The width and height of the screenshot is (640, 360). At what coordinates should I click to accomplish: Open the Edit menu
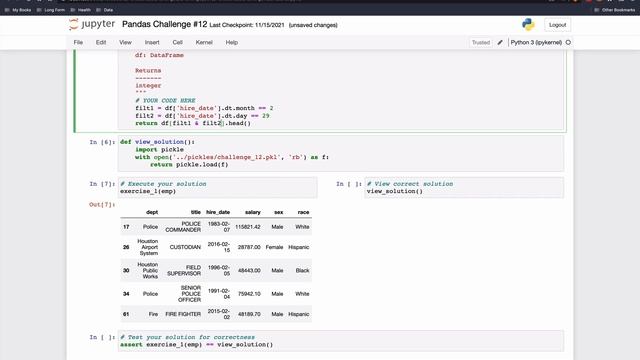click(101, 42)
